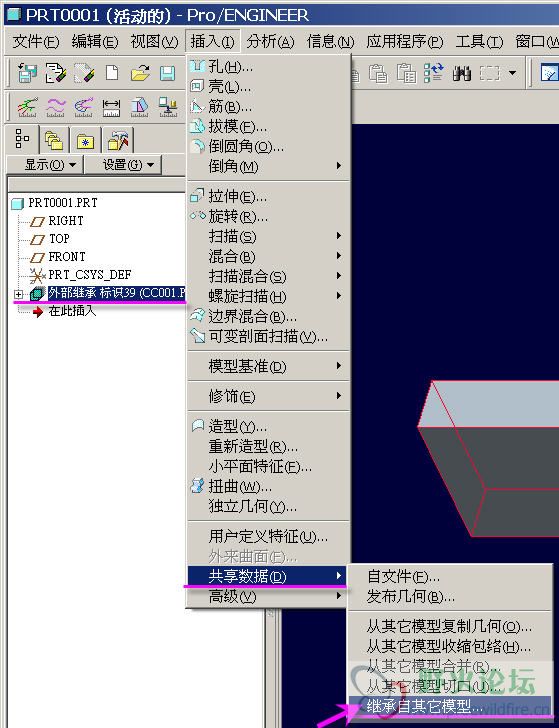Open a file using the folder icon

click(x=140, y=73)
